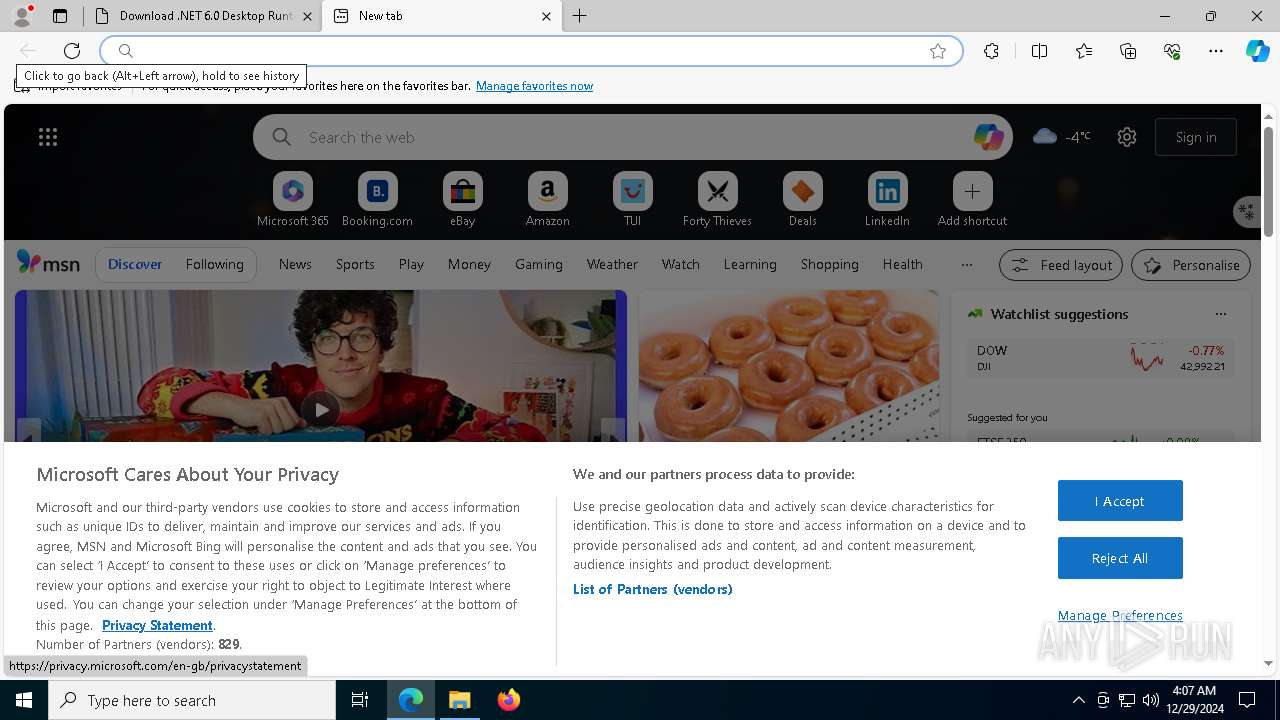Open the Learning category

click(750, 264)
